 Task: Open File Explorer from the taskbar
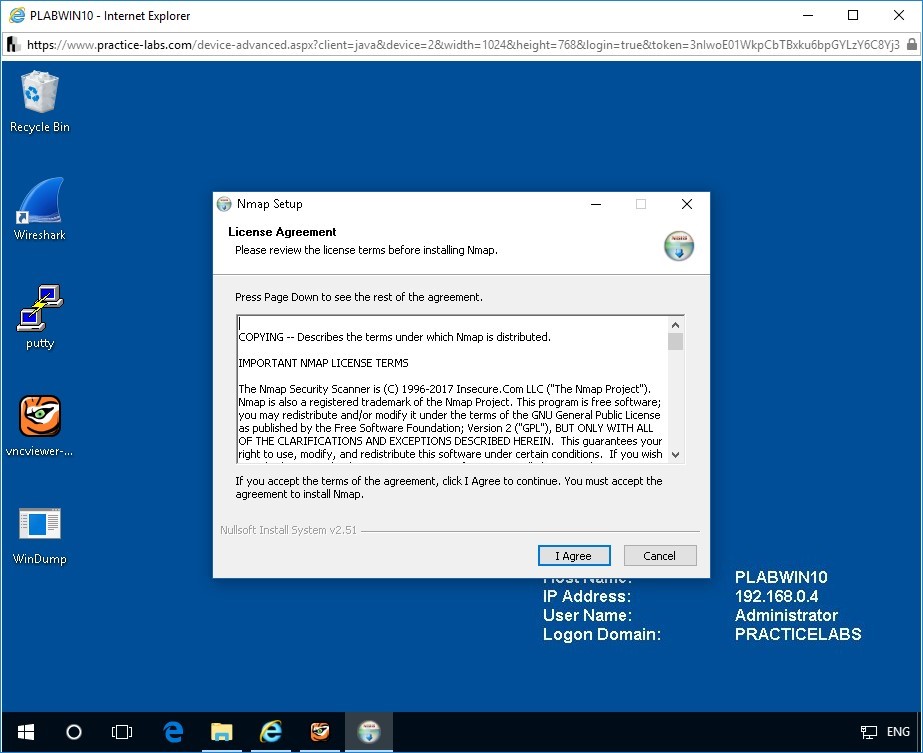[x=221, y=732]
